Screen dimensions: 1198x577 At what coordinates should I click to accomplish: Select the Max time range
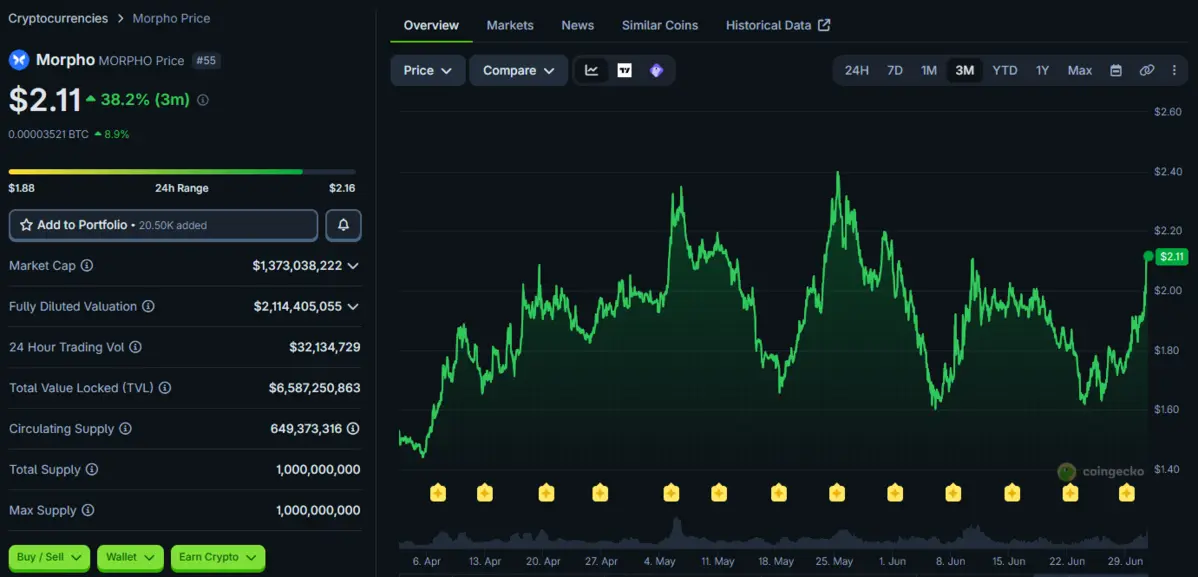pos(1080,70)
